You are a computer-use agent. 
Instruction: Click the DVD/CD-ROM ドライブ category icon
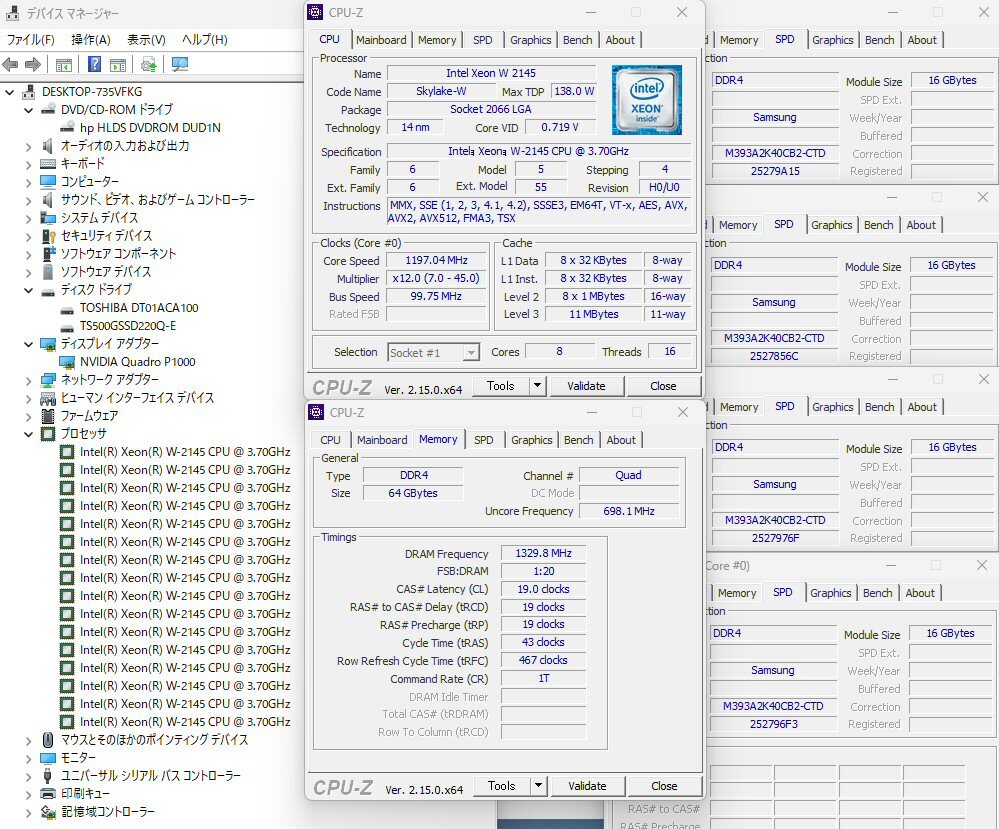pyautogui.click(x=48, y=110)
